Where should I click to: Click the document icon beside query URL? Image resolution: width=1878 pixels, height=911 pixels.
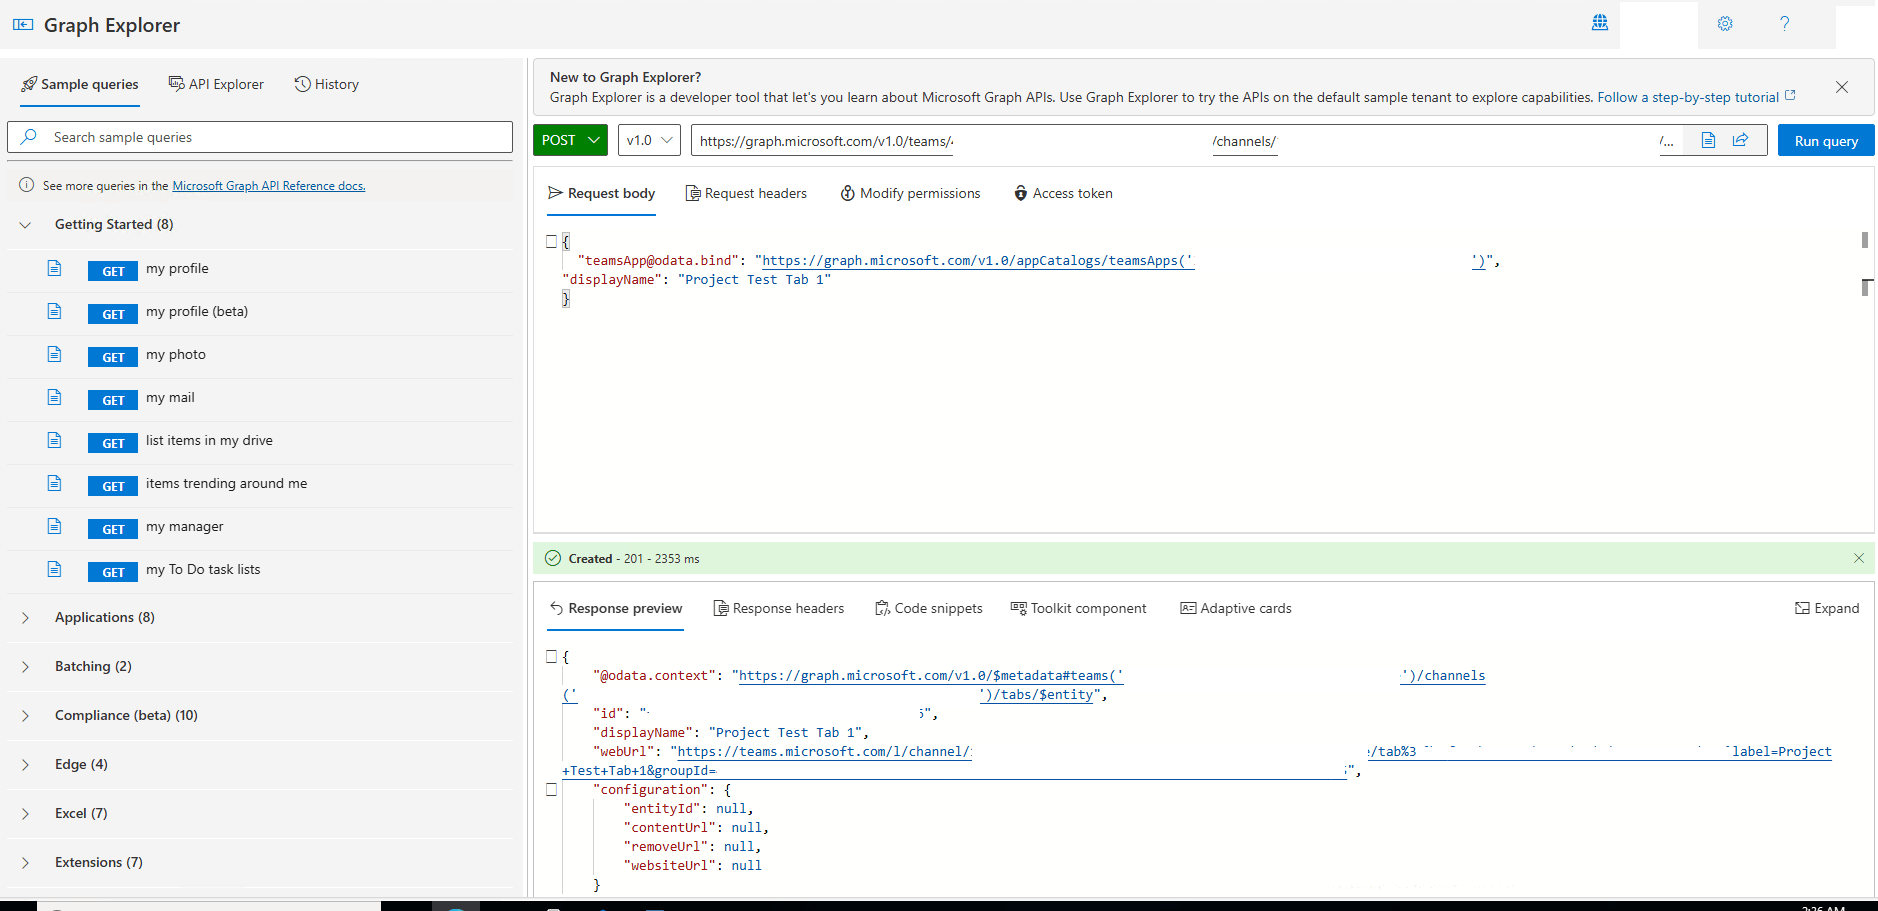pyautogui.click(x=1708, y=140)
